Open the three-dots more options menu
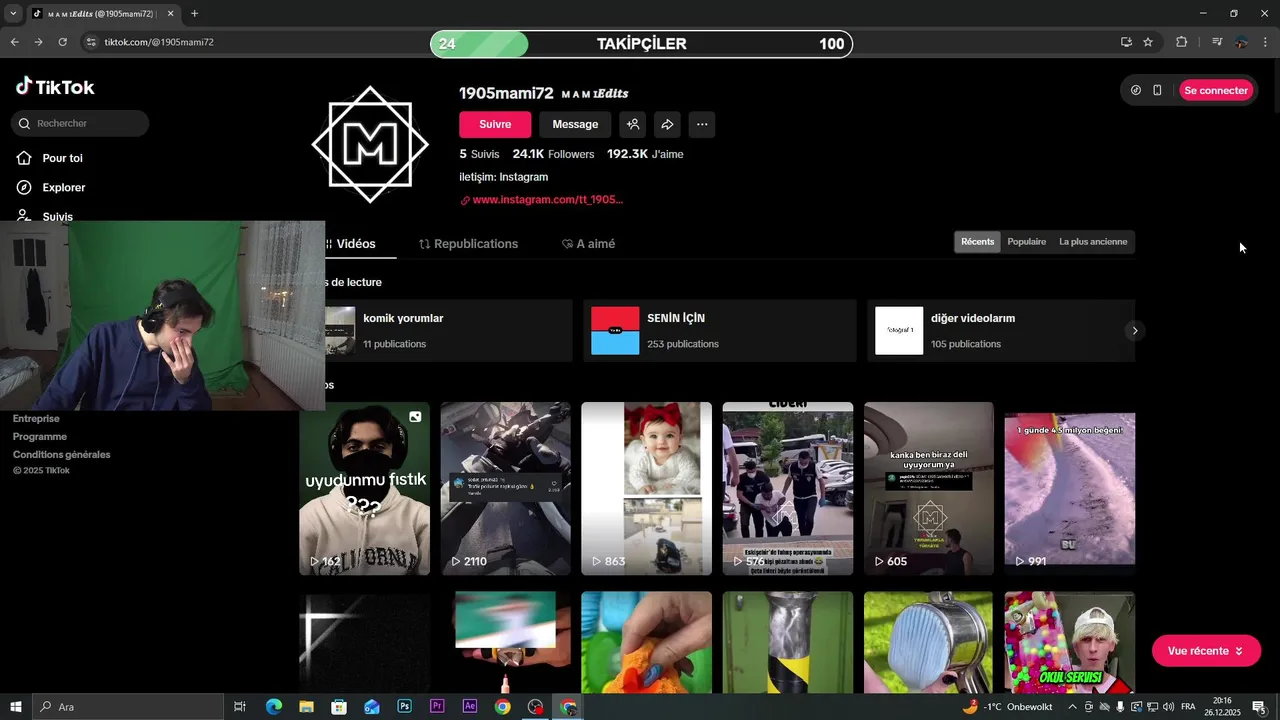Screen dimensions: 1280x720 702,124
